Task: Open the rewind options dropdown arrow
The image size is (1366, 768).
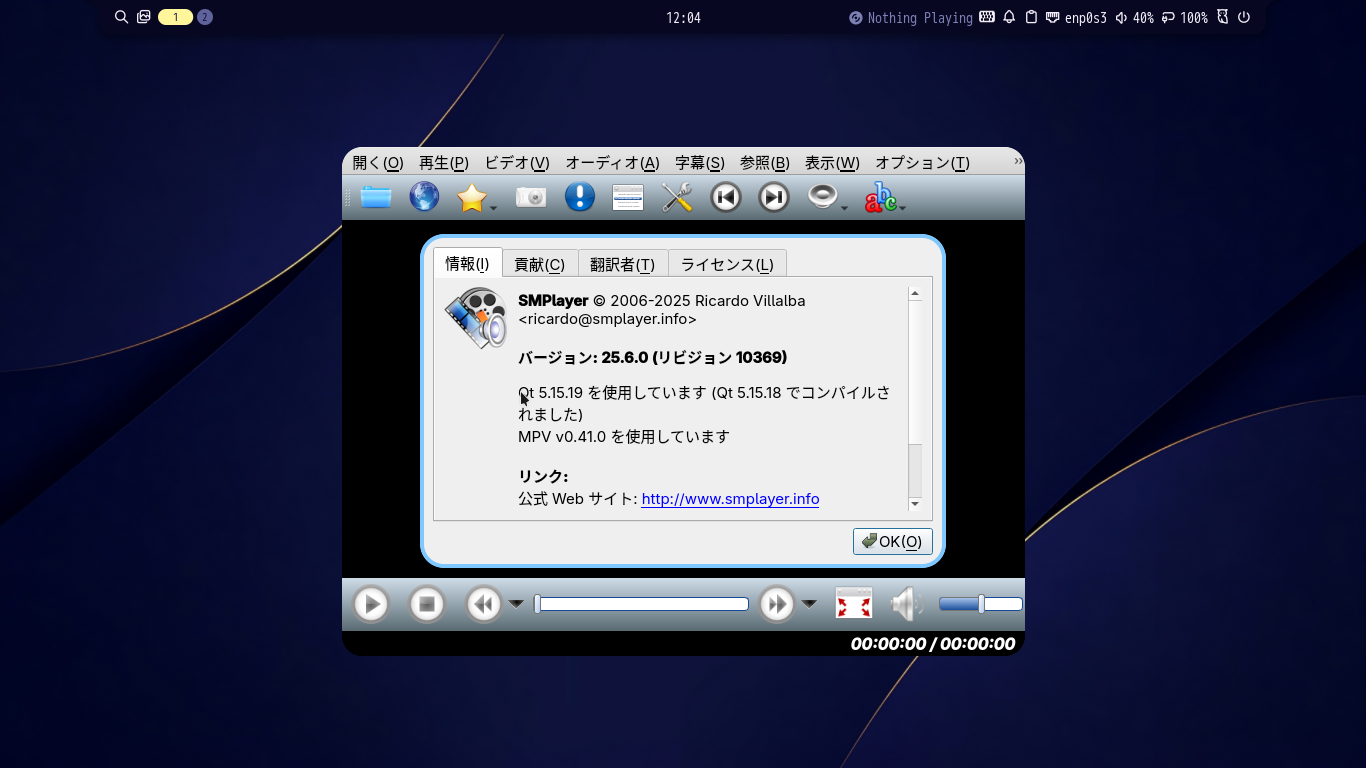Action: pyautogui.click(x=516, y=604)
